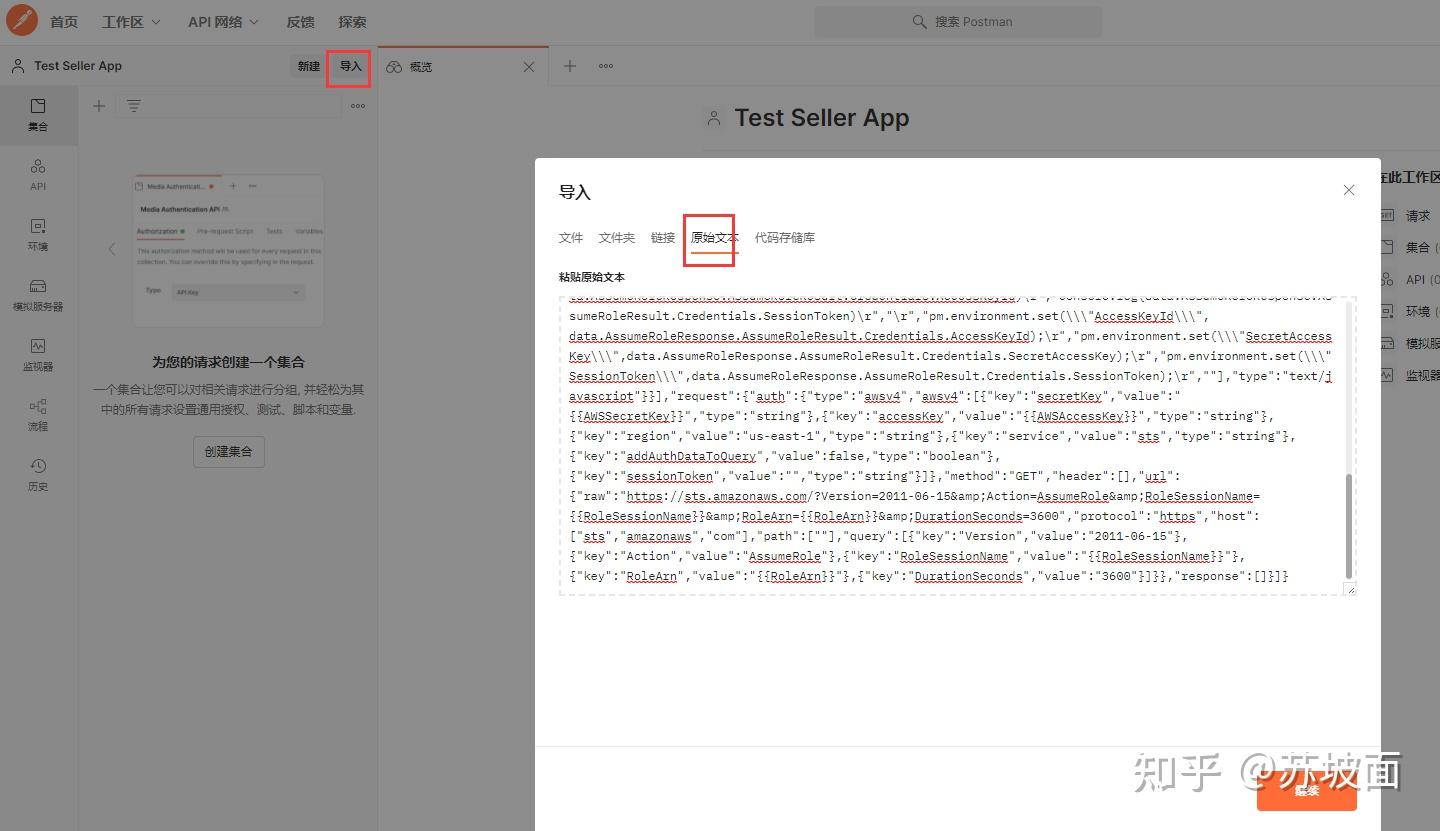Click the user icon beside Test Seller App in sidebar
The image size is (1440, 831).
(x=18, y=66)
